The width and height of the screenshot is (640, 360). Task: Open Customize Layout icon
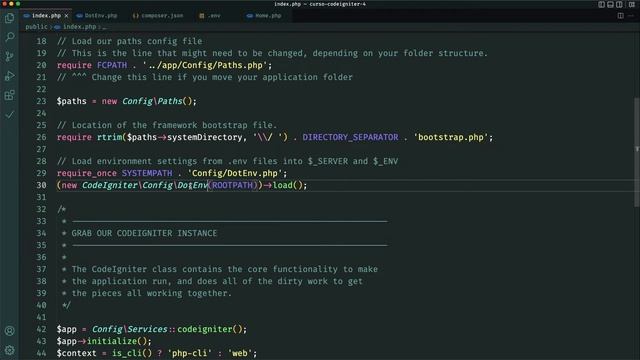click(631, 4)
